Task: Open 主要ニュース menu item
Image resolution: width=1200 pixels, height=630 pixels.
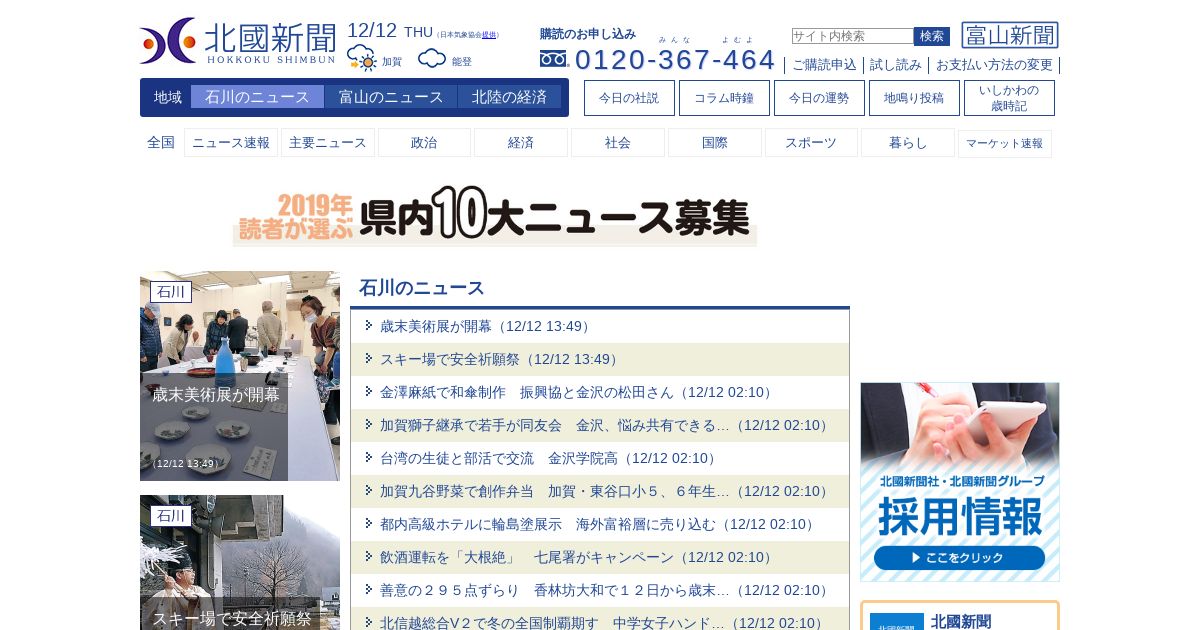Action: click(328, 143)
